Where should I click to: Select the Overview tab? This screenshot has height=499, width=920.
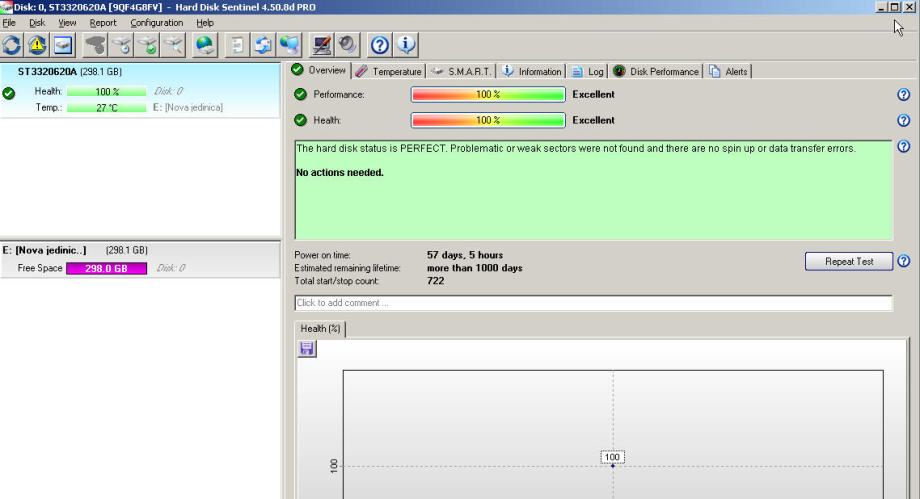coord(320,70)
